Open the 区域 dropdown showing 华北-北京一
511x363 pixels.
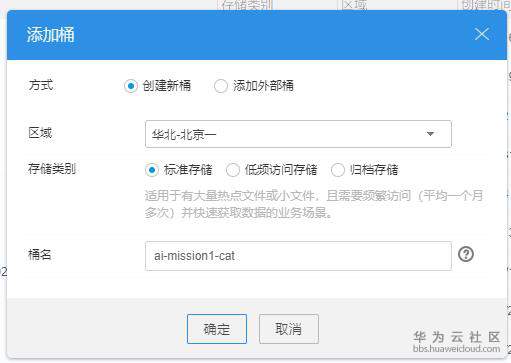coord(298,134)
